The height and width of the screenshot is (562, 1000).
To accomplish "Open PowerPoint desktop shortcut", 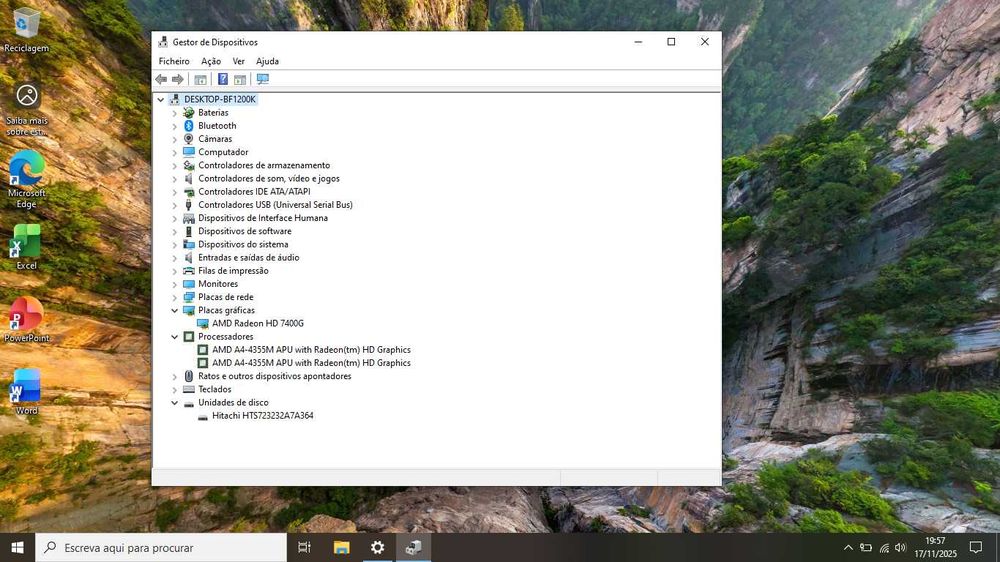I will pyautogui.click(x=26, y=320).
